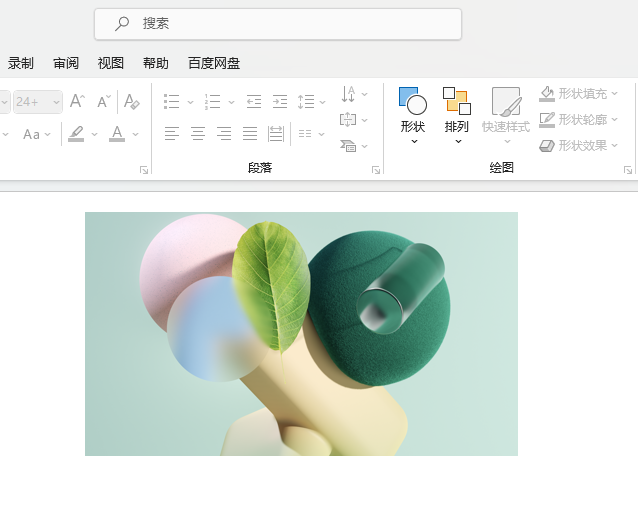Click 形状填充 shape fill
This screenshot has height=511, width=638.
(x=573, y=94)
